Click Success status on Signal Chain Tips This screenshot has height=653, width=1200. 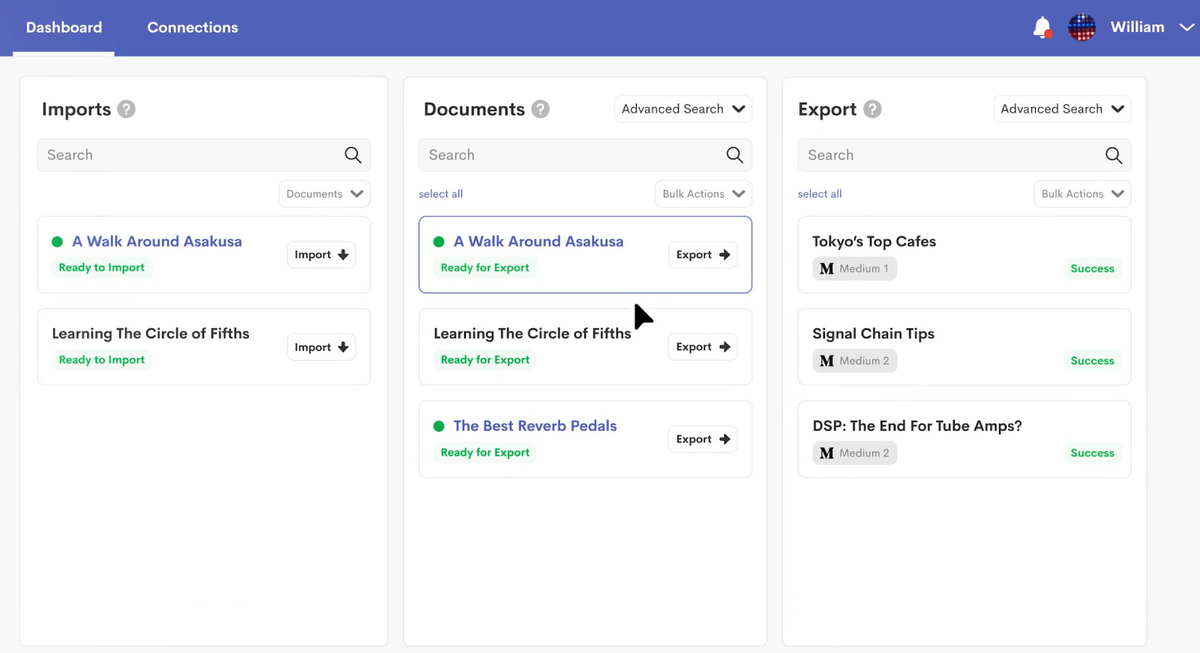coord(1092,361)
